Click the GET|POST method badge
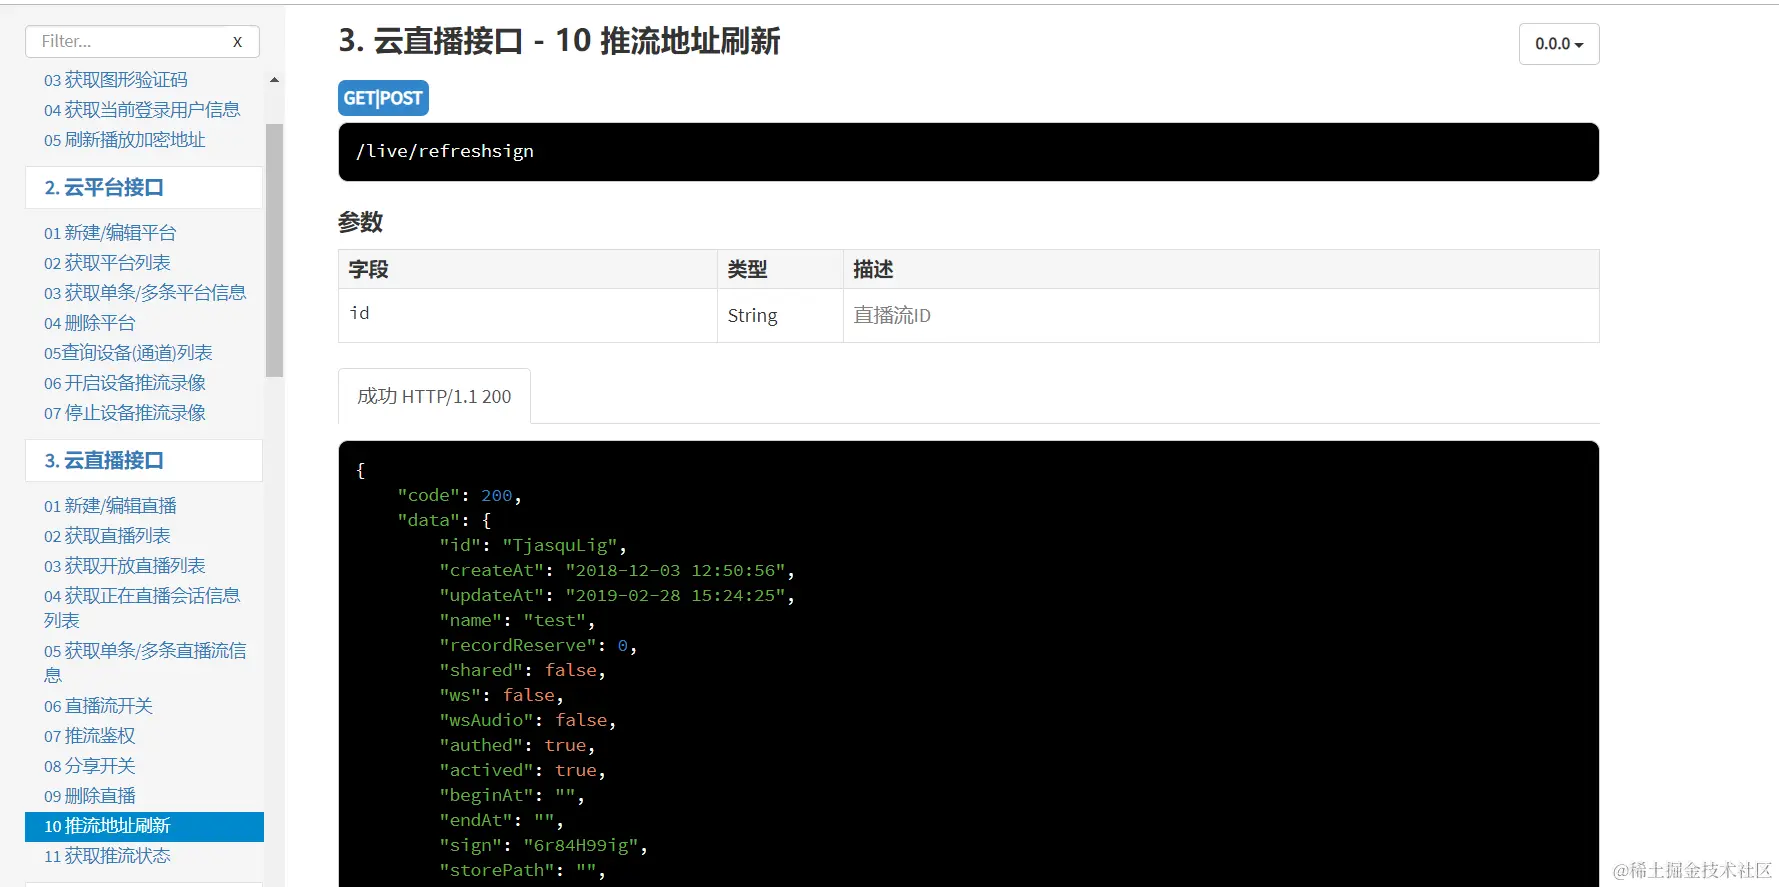This screenshot has height=887, width=1779. pos(383,98)
